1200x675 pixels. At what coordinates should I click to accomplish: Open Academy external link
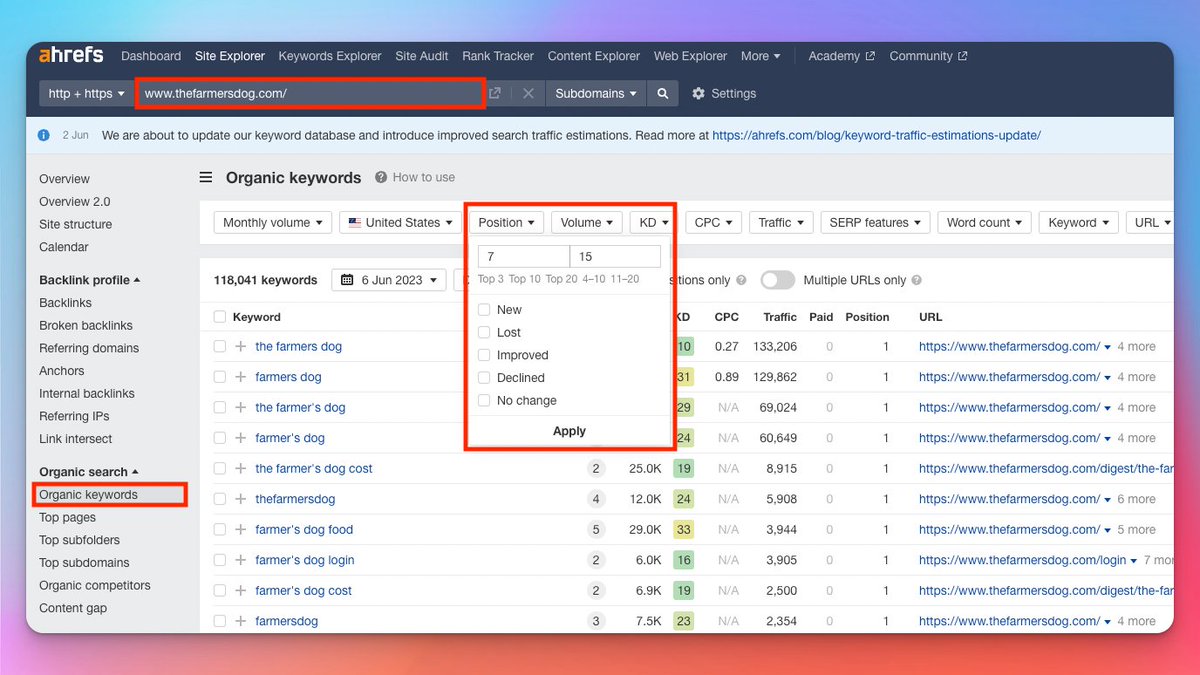click(841, 56)
